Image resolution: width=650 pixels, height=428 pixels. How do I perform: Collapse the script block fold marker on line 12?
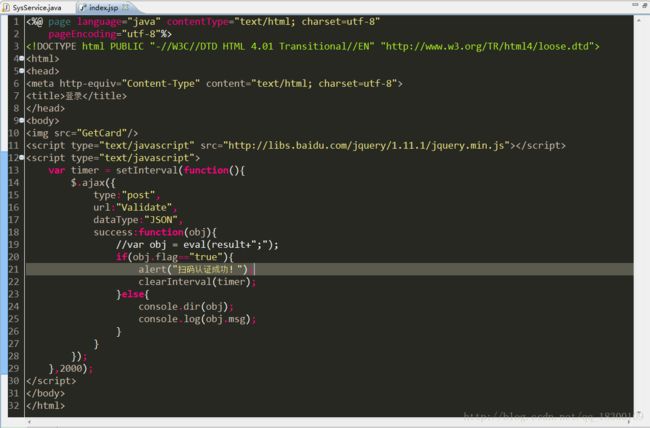[22, 158]
